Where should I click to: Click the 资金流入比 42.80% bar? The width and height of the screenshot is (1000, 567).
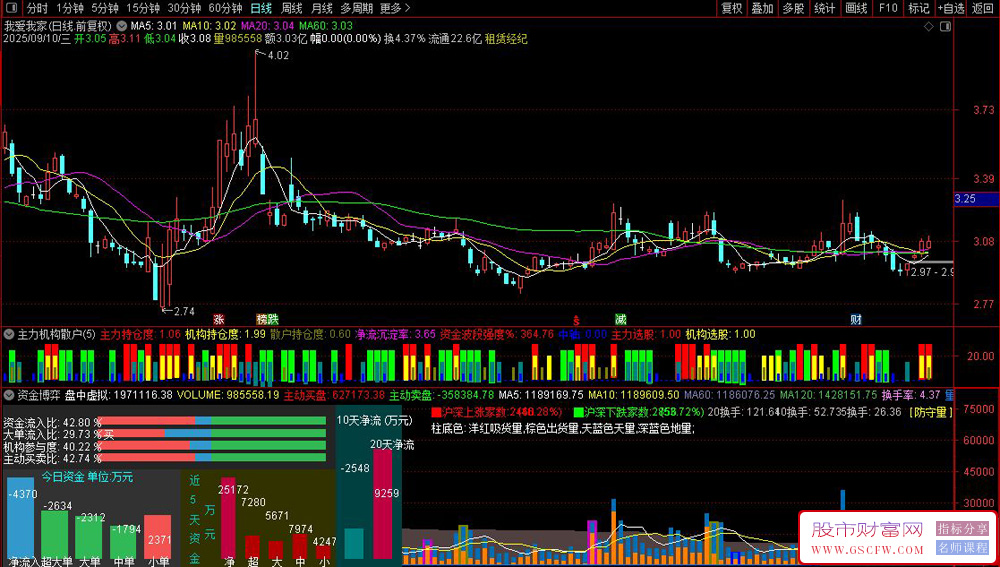pyautogui.click(x=214, y=421)
